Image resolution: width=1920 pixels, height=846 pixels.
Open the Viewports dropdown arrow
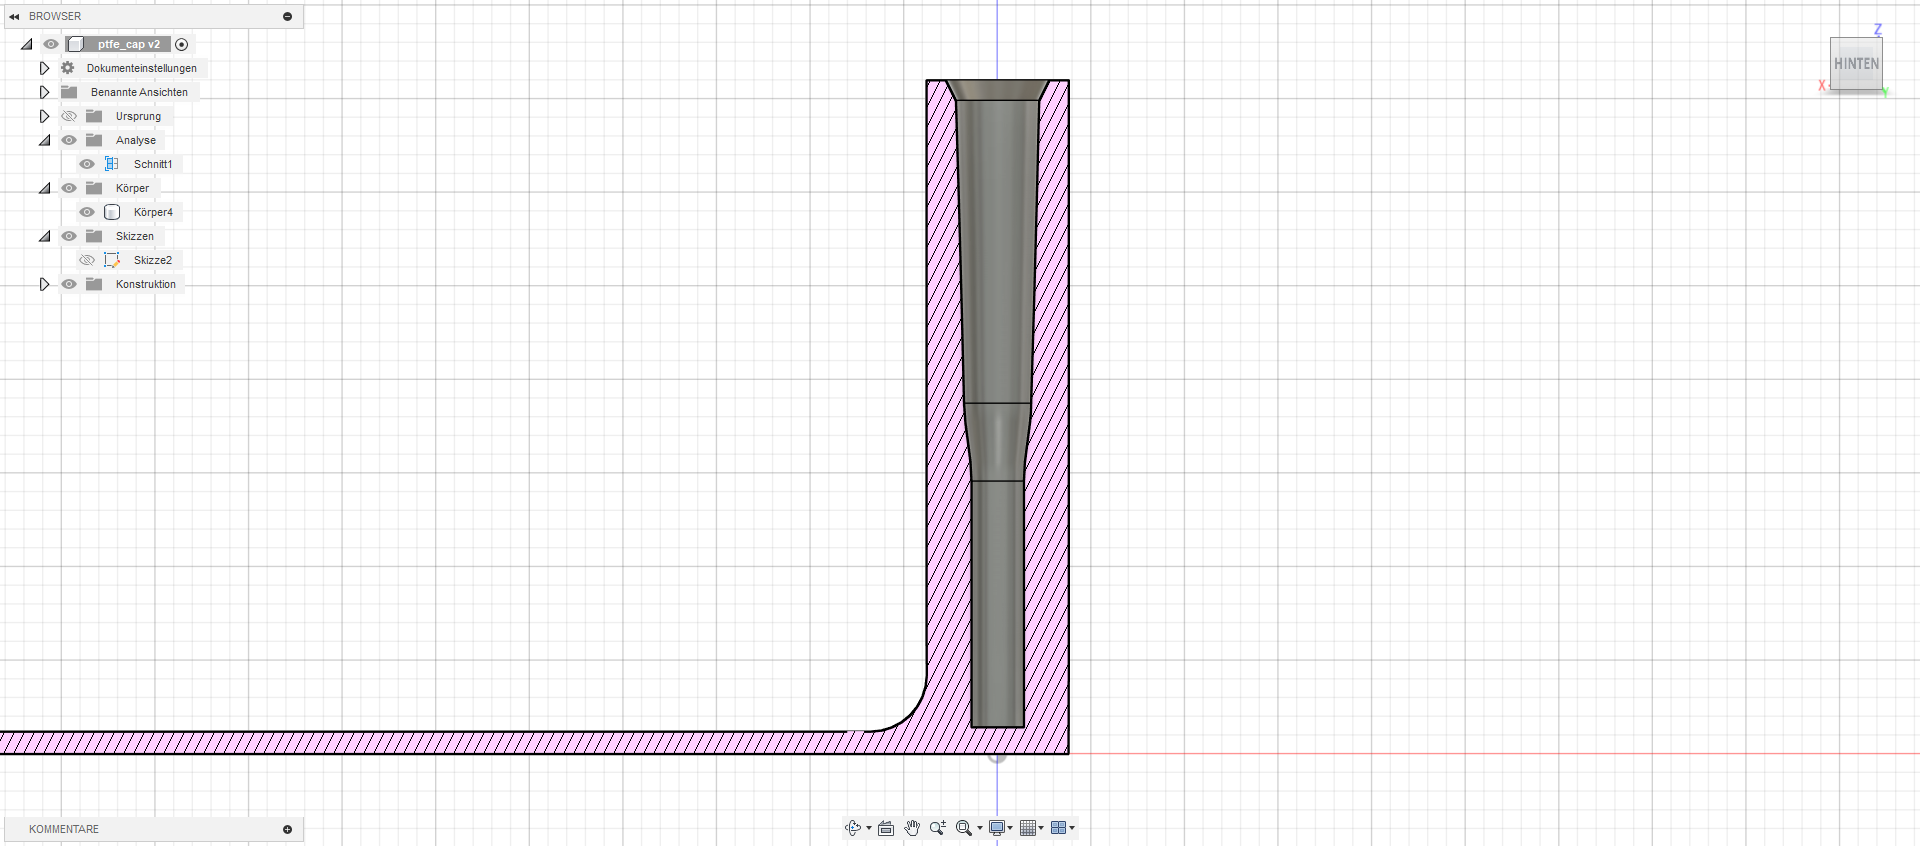(1072, 828)
